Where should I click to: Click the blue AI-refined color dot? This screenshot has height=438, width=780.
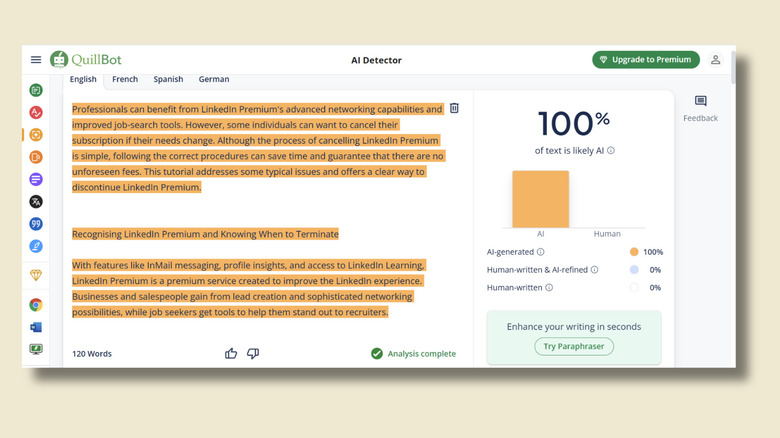point(634,270)
